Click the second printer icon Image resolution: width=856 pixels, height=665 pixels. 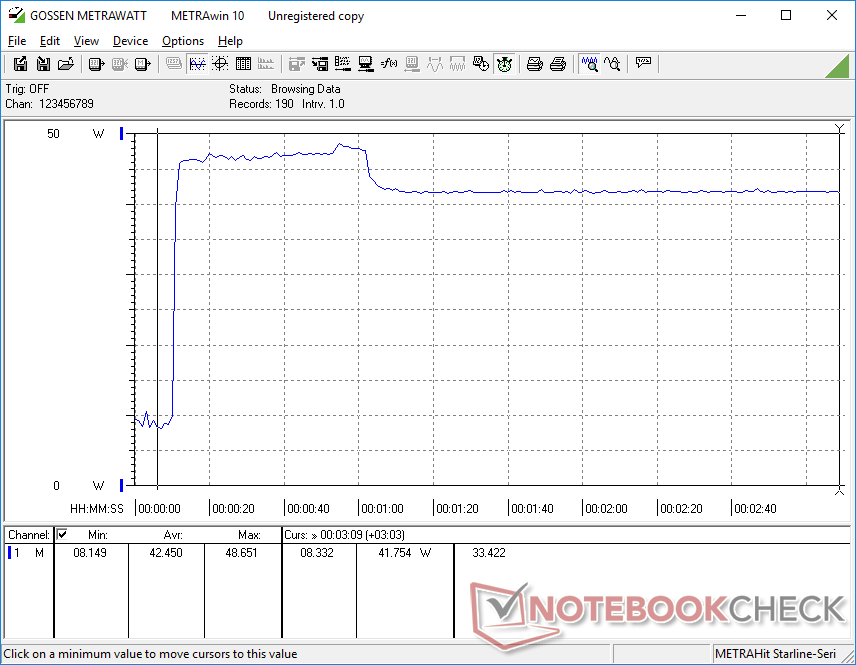557,64
